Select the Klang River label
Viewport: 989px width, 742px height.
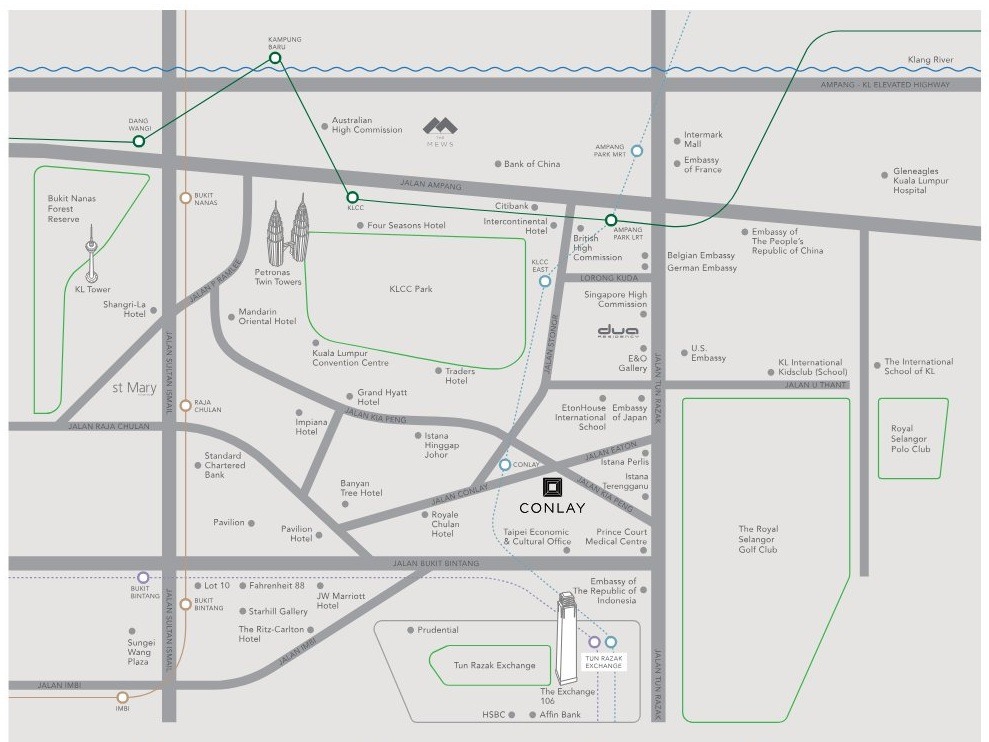point(930,59)
